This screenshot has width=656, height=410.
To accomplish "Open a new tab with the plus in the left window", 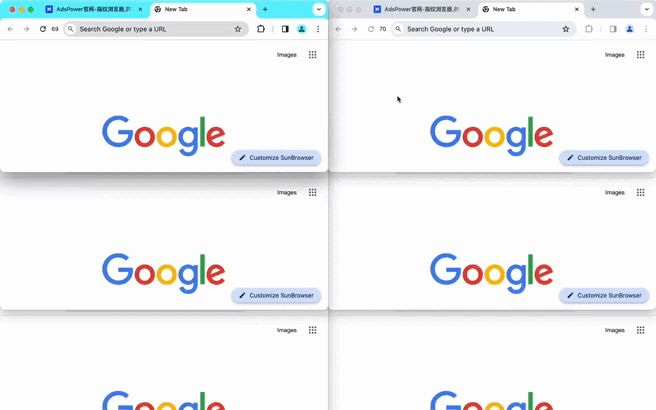I will 265,9.
